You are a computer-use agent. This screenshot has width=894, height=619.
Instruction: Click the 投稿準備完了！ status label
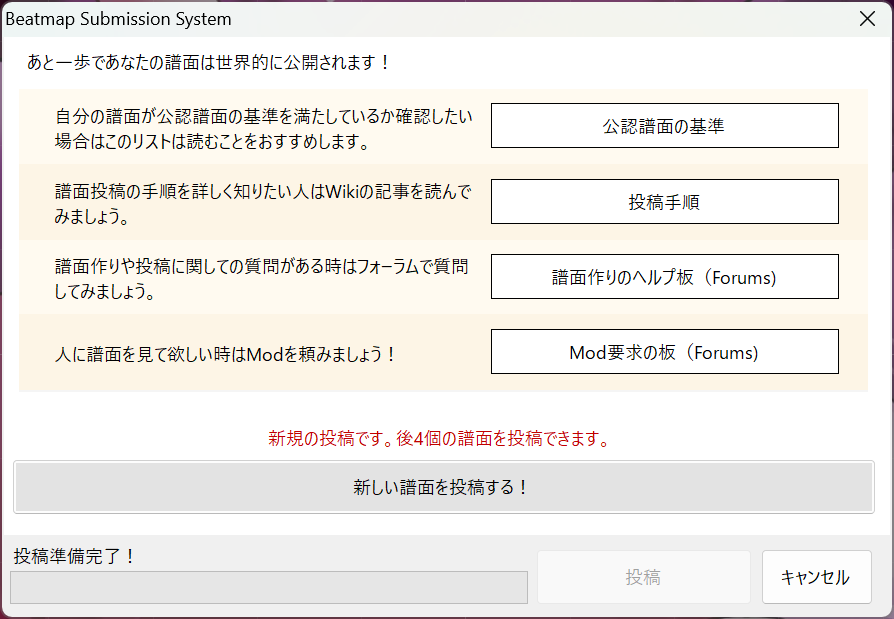click(x=74, y=556)
